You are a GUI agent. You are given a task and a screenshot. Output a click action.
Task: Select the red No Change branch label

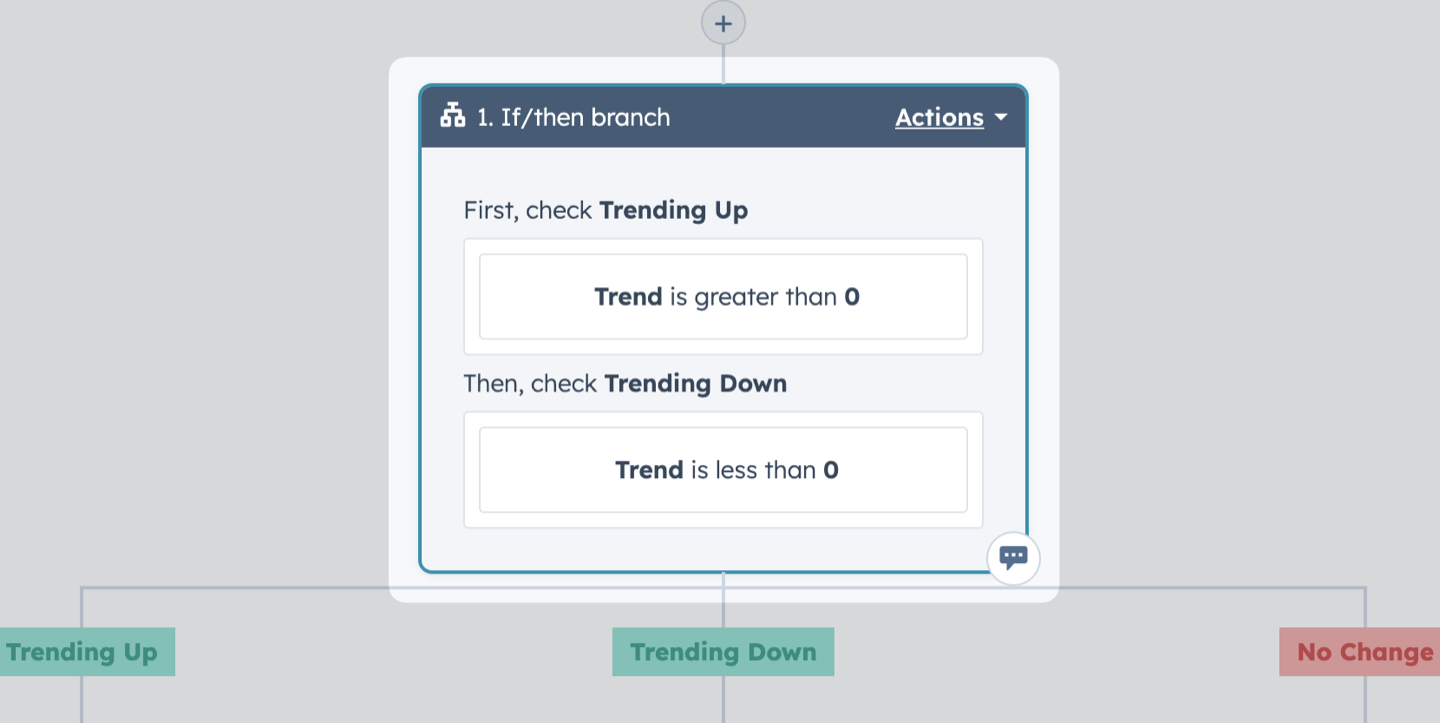pyautogui.click(x=1362, y=652)
